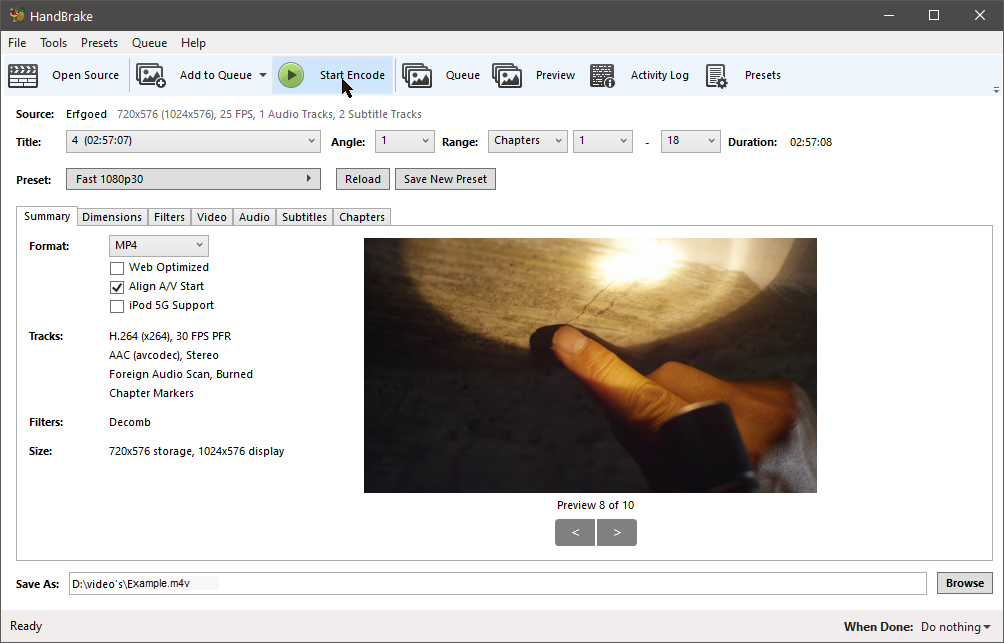Click the source info '720x576 (1024x576), 25 FPS' text
This screenshot has width=1004, height=643.
(185, 115)
